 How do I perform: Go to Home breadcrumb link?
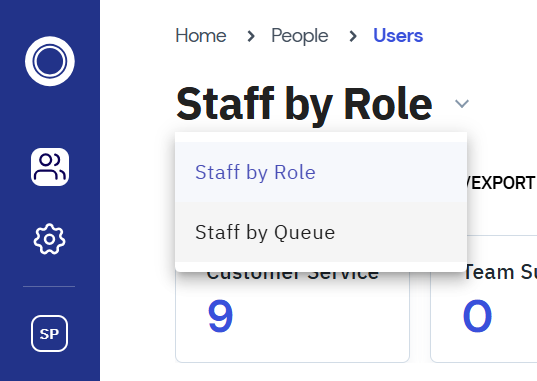[x=201, y=36]
